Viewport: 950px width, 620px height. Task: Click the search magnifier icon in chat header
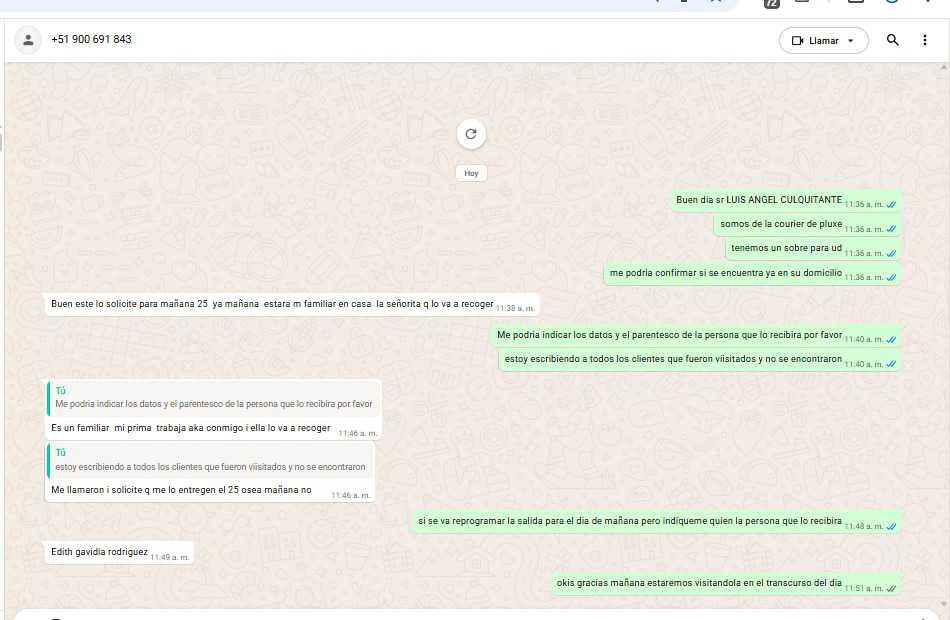(893, 40)
